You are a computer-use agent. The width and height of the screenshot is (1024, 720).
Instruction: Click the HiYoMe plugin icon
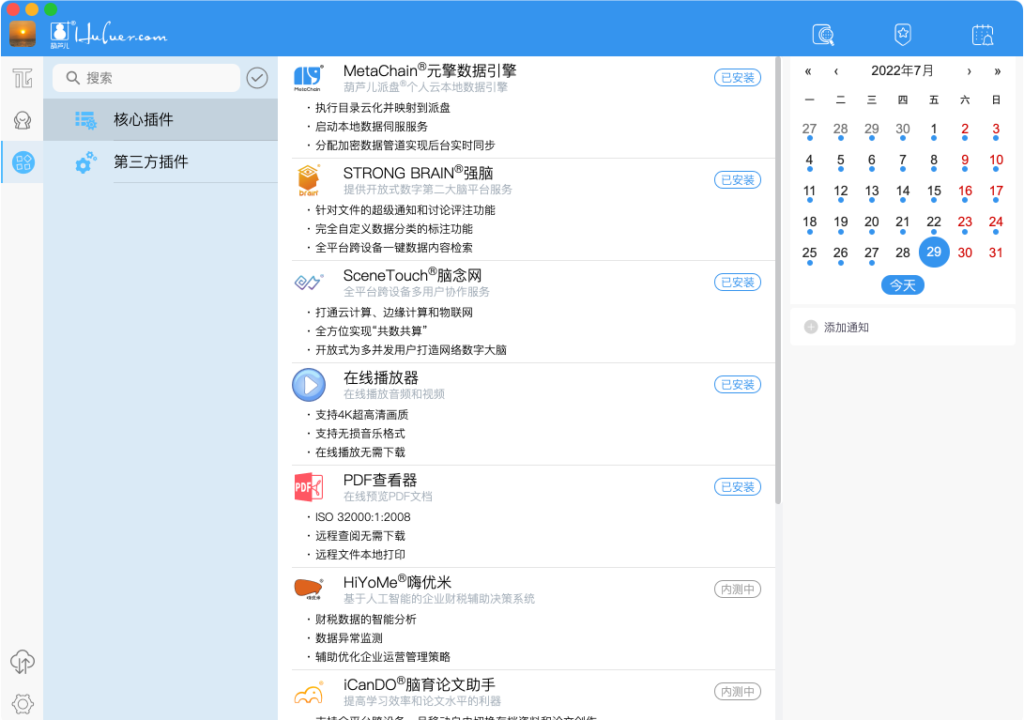(x=308, y=589)
